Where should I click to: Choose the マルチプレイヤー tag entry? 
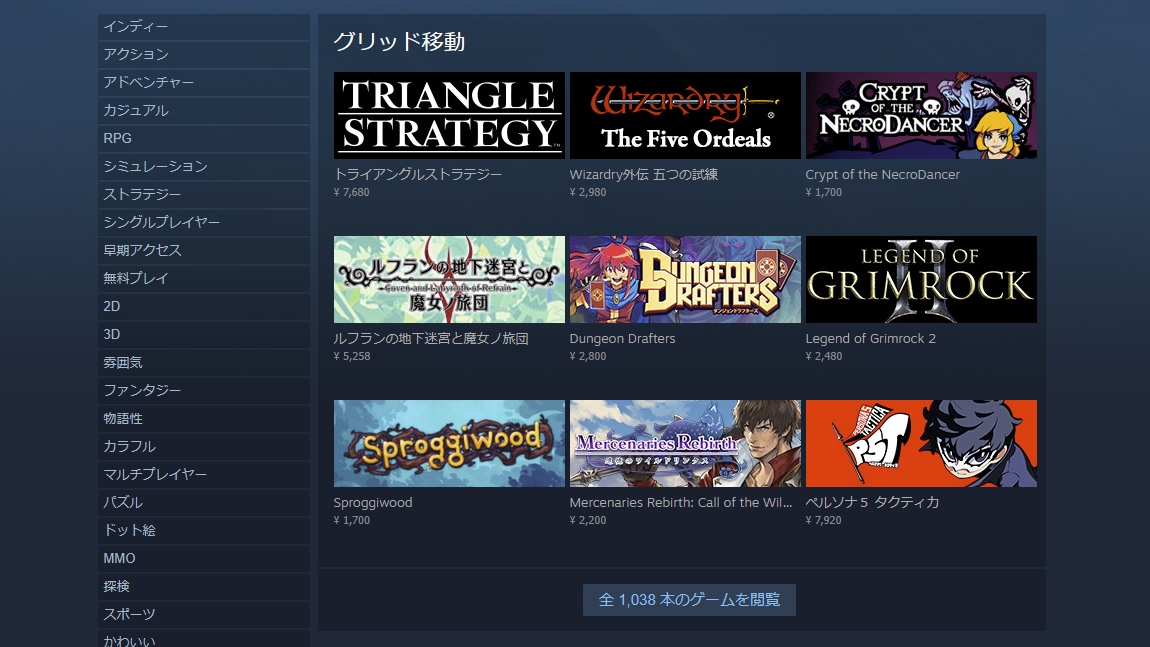coord(204,475)
